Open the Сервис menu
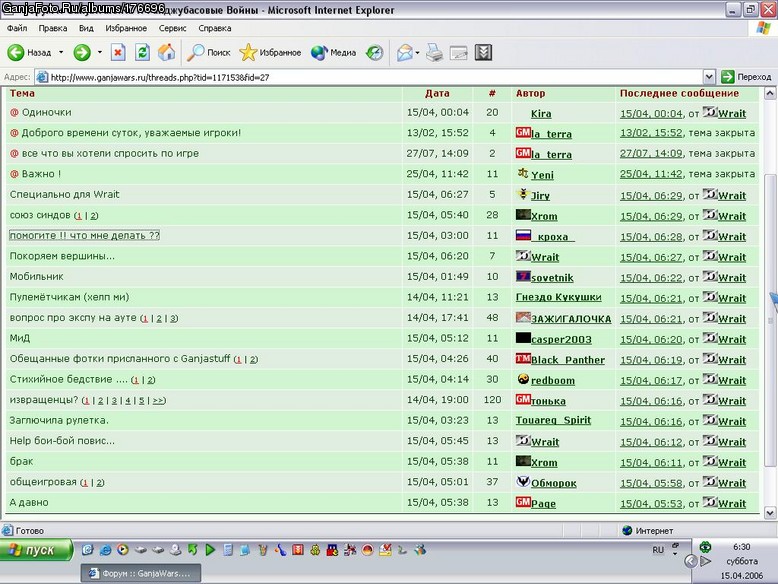778x584 pixels. click(x=172, y=28)
